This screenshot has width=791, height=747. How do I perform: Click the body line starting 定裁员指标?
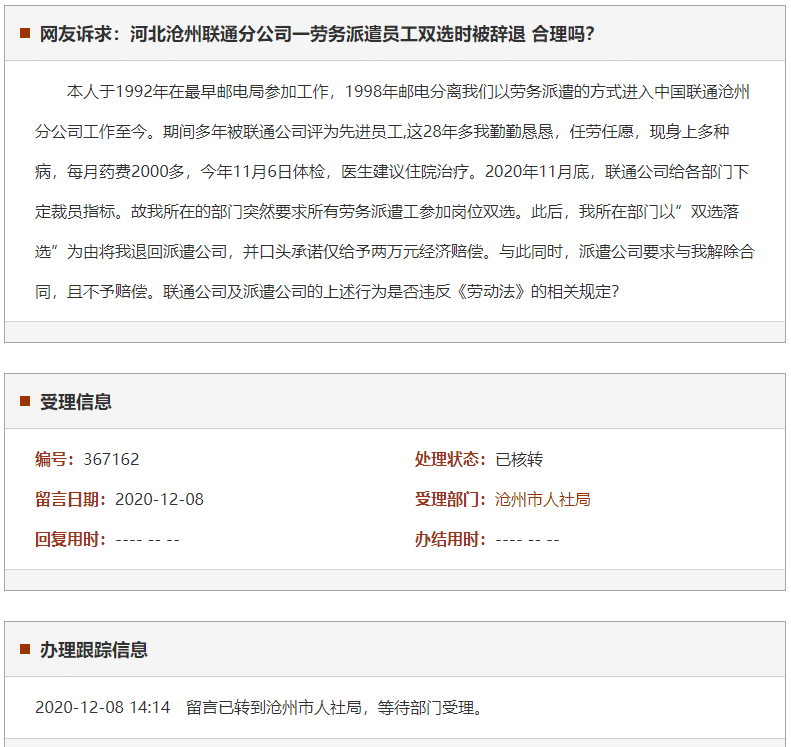pyautogui.click(x=387, y=211)
